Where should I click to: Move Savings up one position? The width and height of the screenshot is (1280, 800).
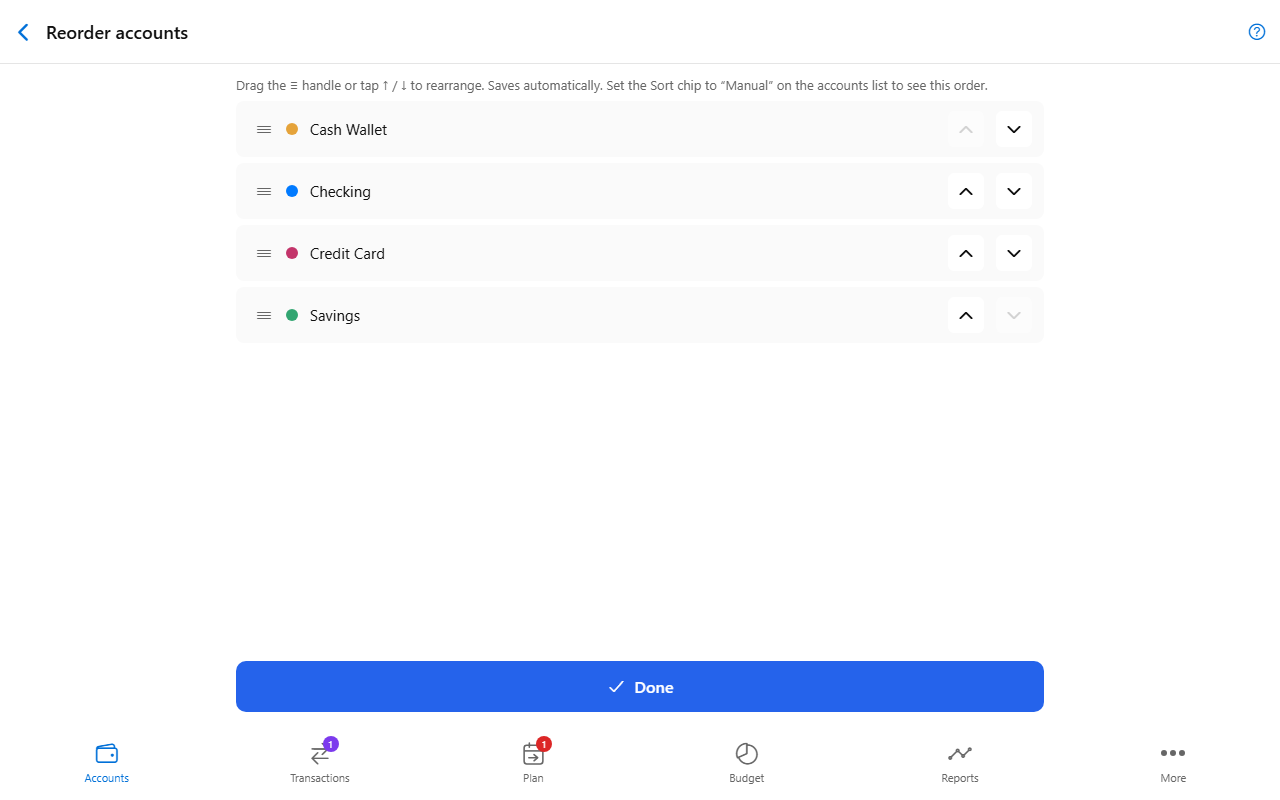[966, 316]
